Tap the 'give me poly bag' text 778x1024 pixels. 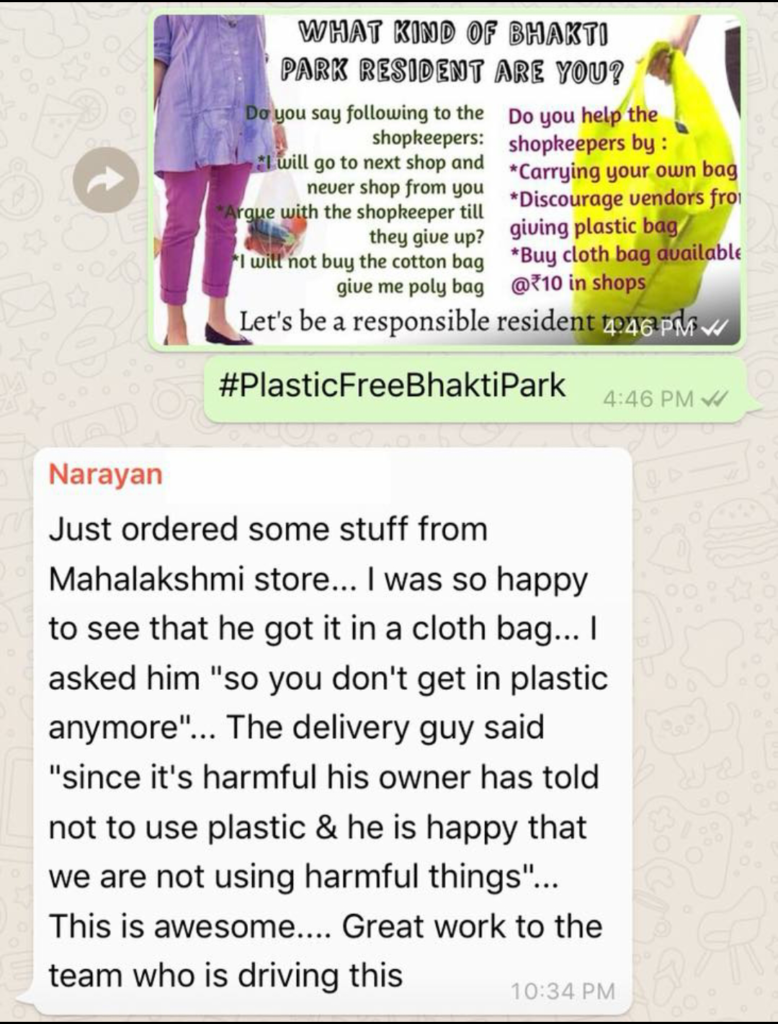click(410, 286)
